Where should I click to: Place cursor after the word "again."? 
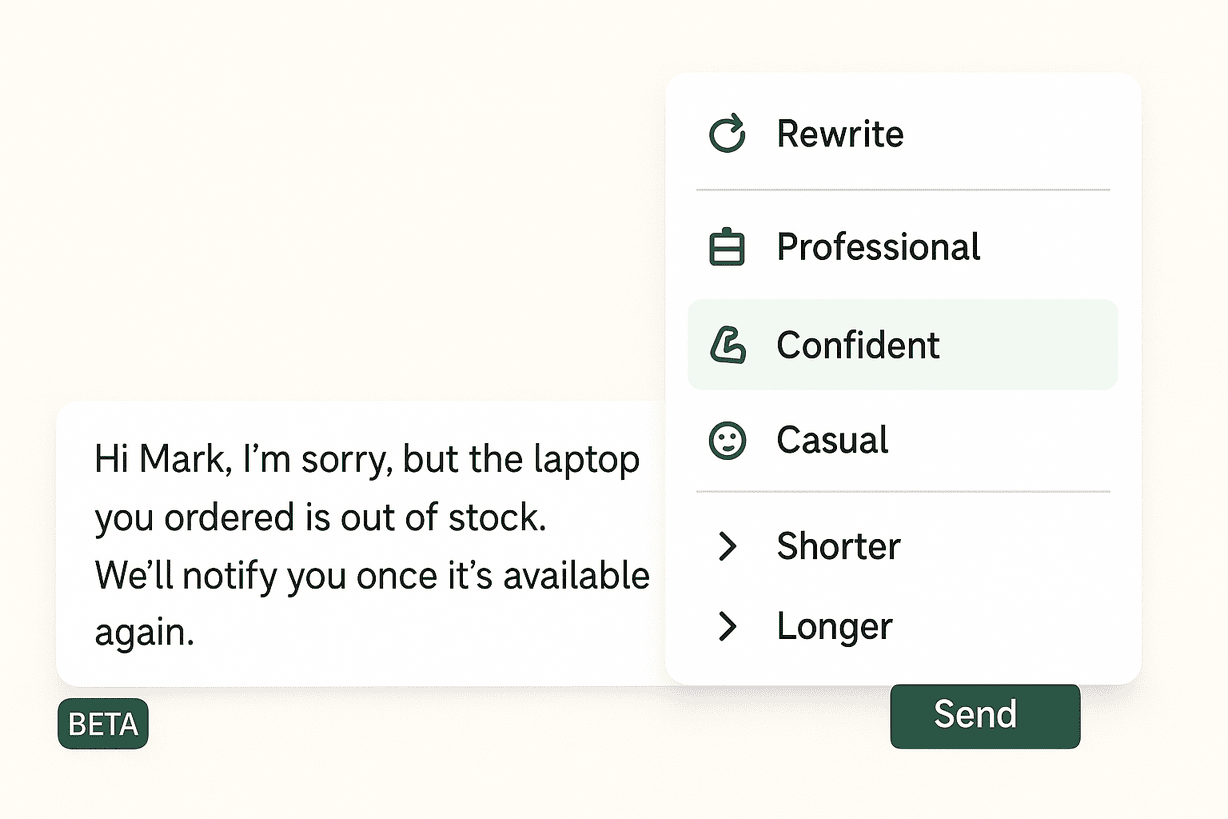196,632
